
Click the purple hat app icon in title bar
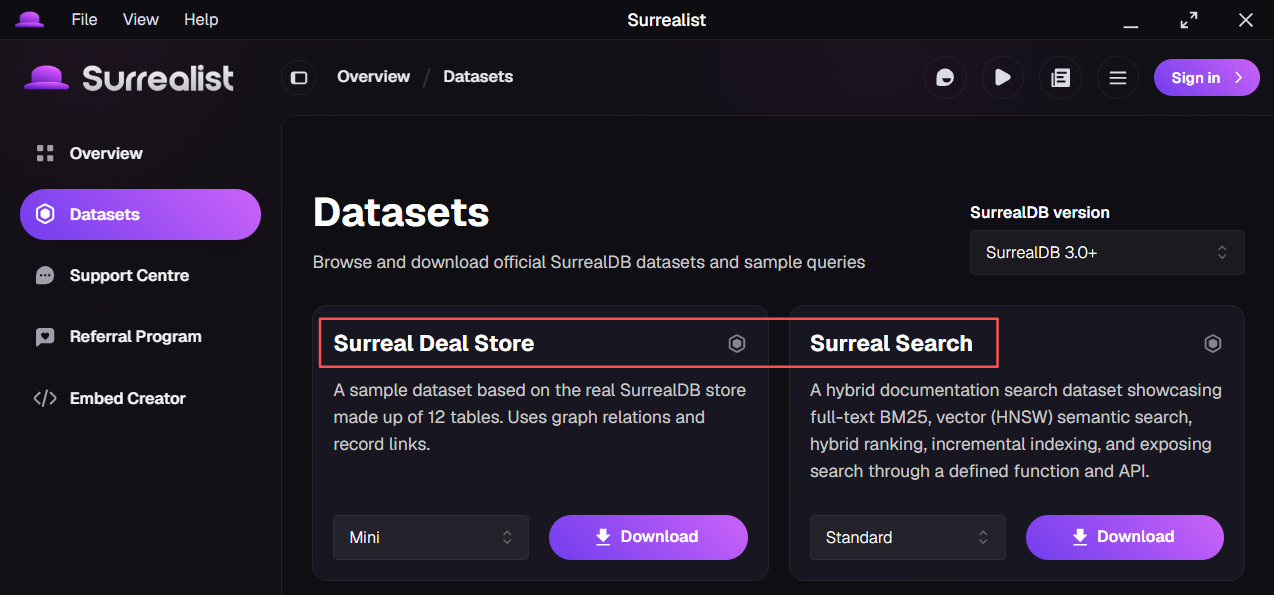pyautogui.click(x=30, y=20)
